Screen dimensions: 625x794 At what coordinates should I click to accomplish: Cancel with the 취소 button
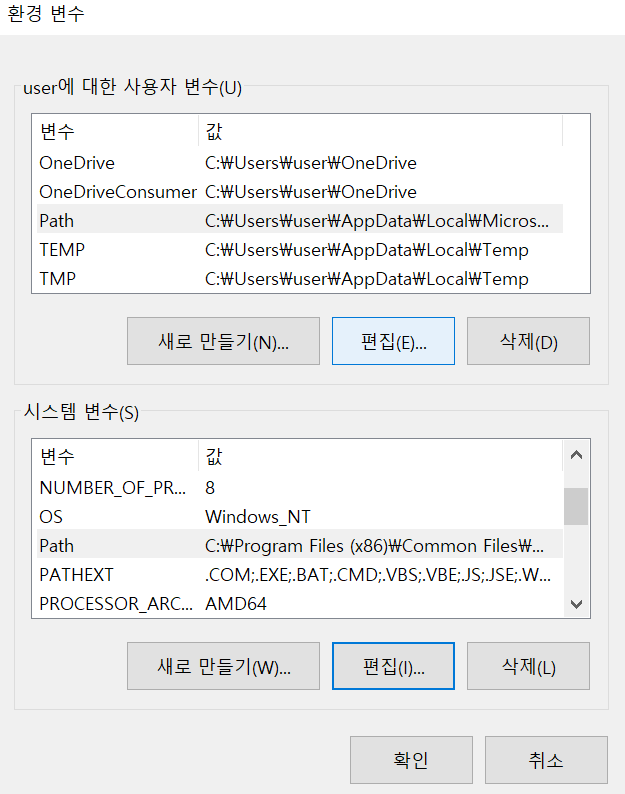click(x=546, y=760)
